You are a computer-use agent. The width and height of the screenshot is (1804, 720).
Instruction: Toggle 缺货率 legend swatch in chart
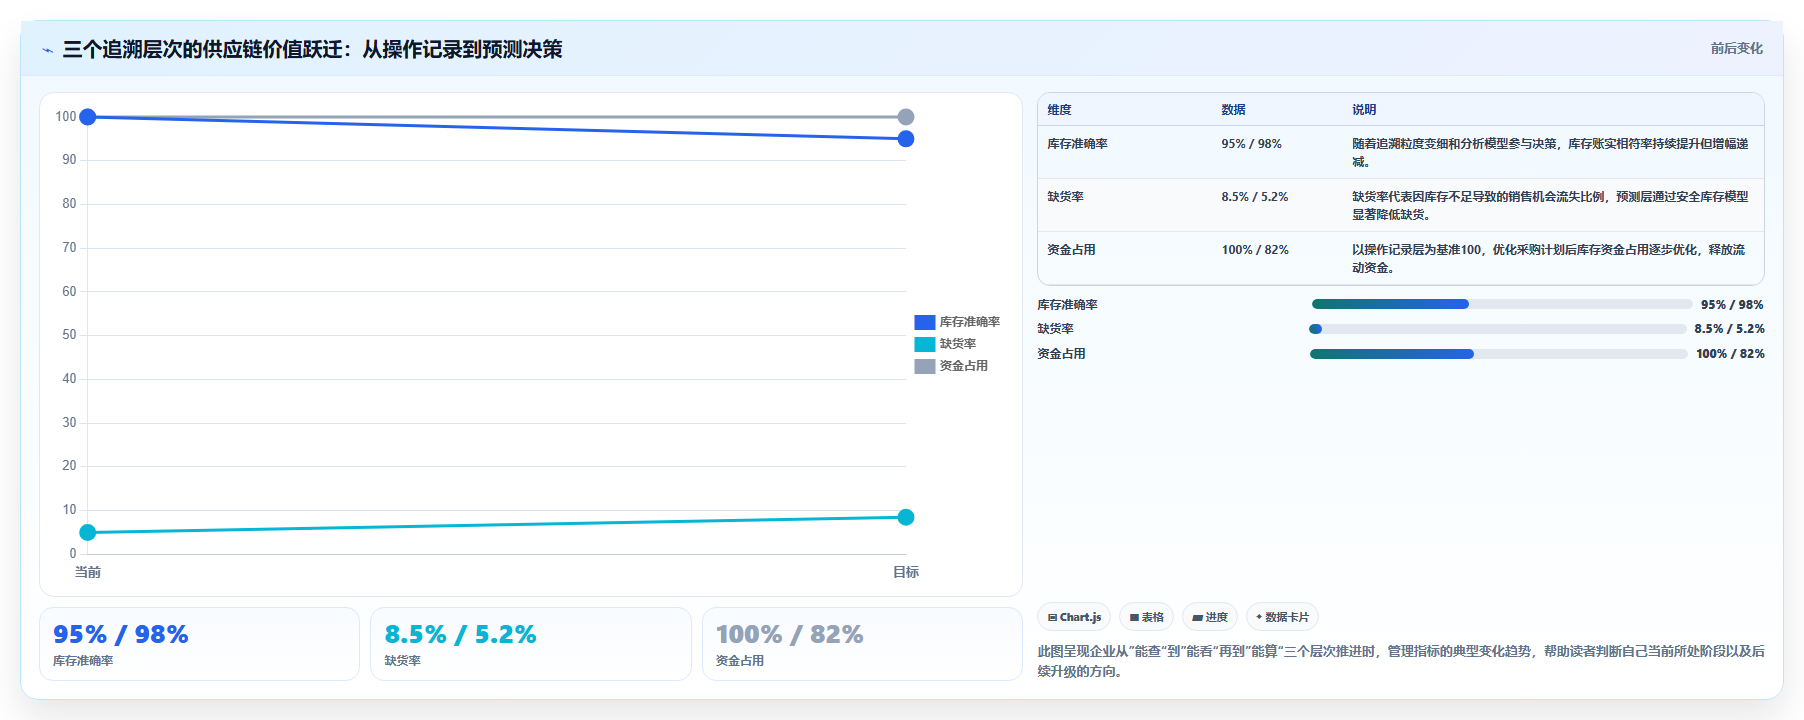tap(924, 344)
